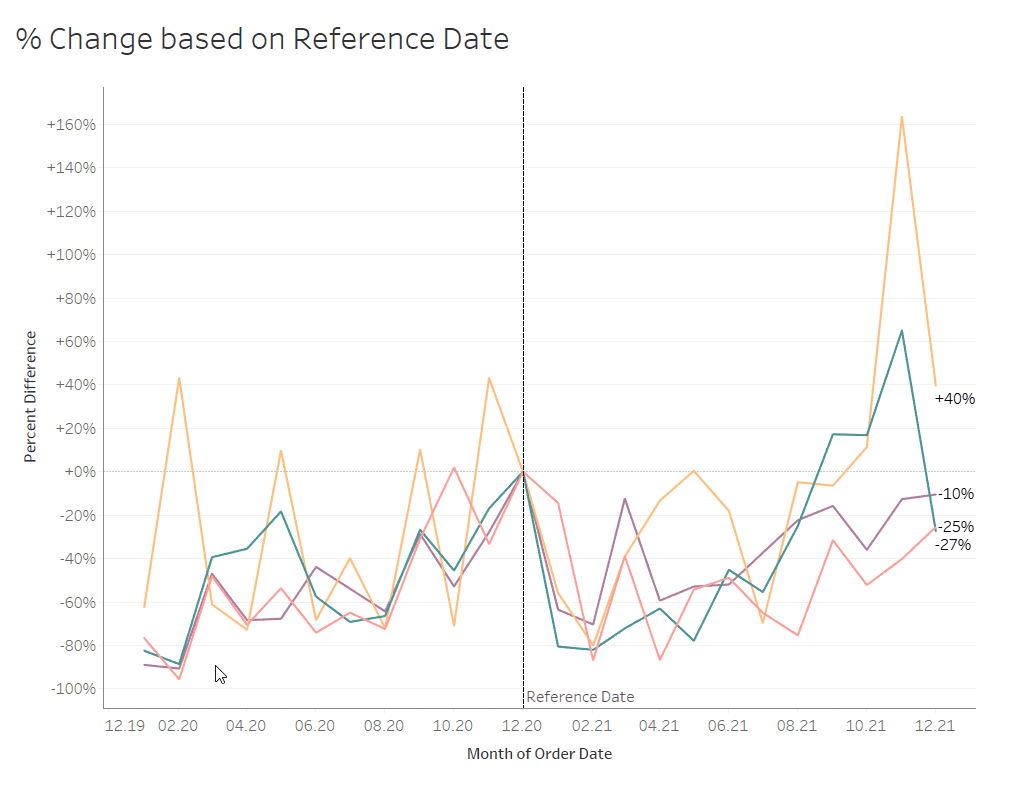The width and height of the screenshot is (1010, 786).
Task: Click the 'Reference Date' line label
Action: tap(580, 697)
